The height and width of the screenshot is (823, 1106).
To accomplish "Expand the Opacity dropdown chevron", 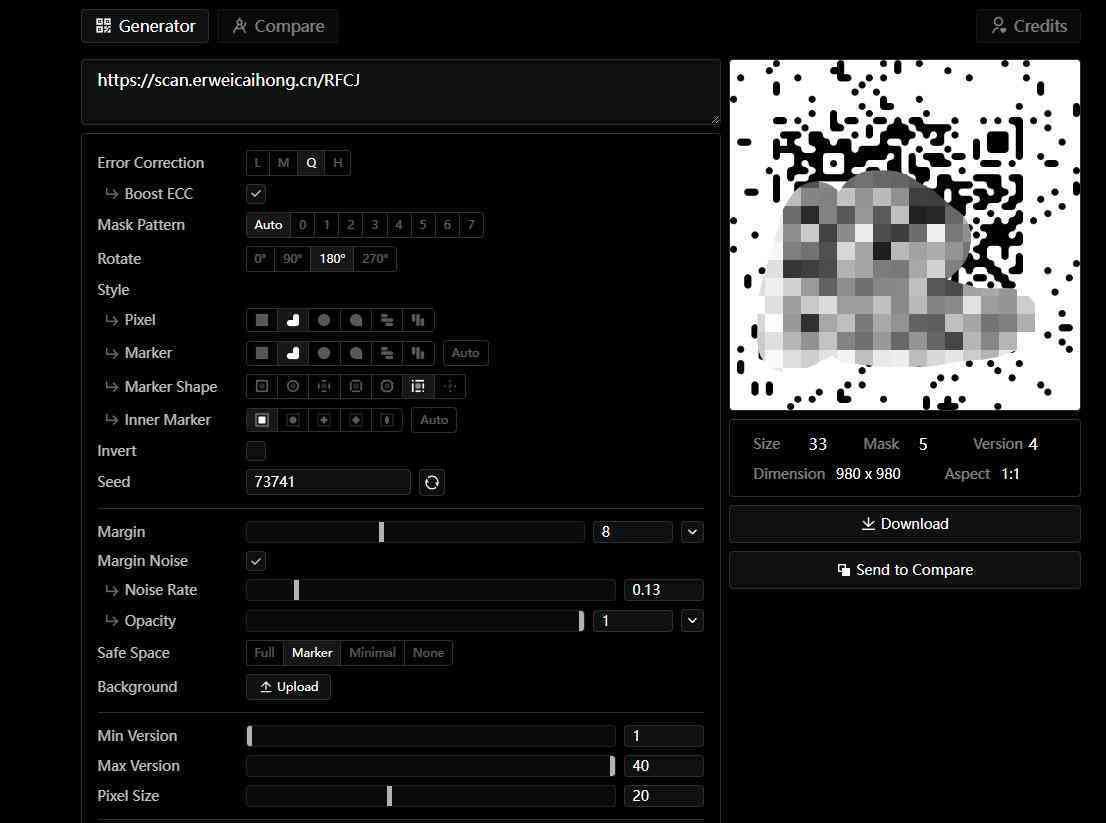I will click(x=692, y=621).
